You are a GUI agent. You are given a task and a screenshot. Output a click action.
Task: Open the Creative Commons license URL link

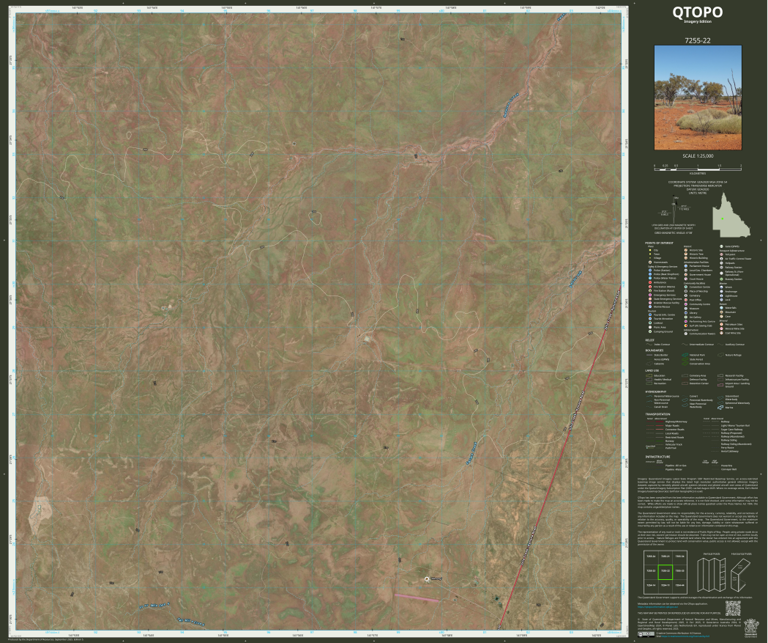(685, 636)
